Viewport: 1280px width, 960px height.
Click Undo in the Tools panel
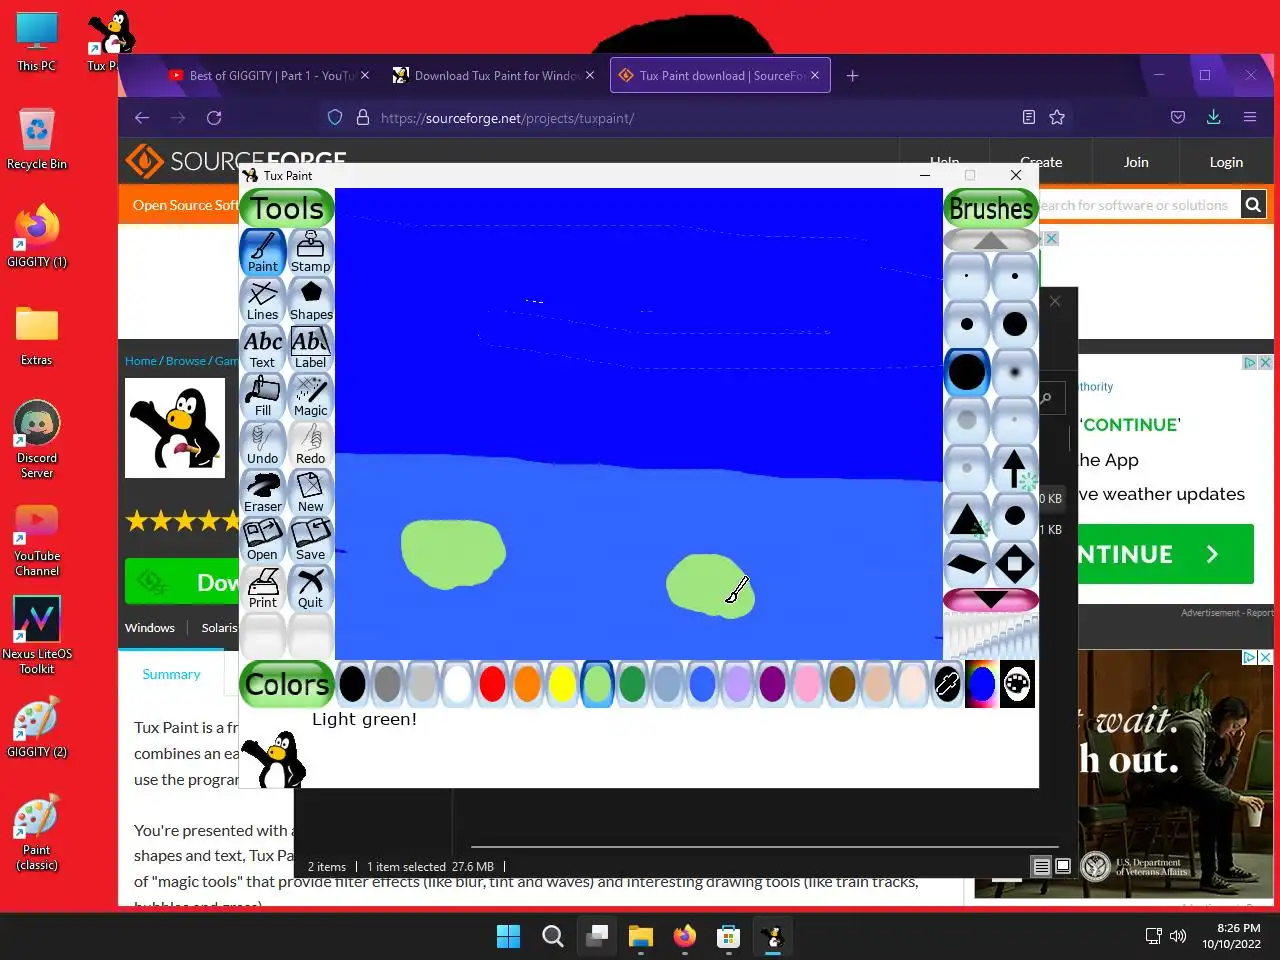pyautogui.click(x=263, y=444)
